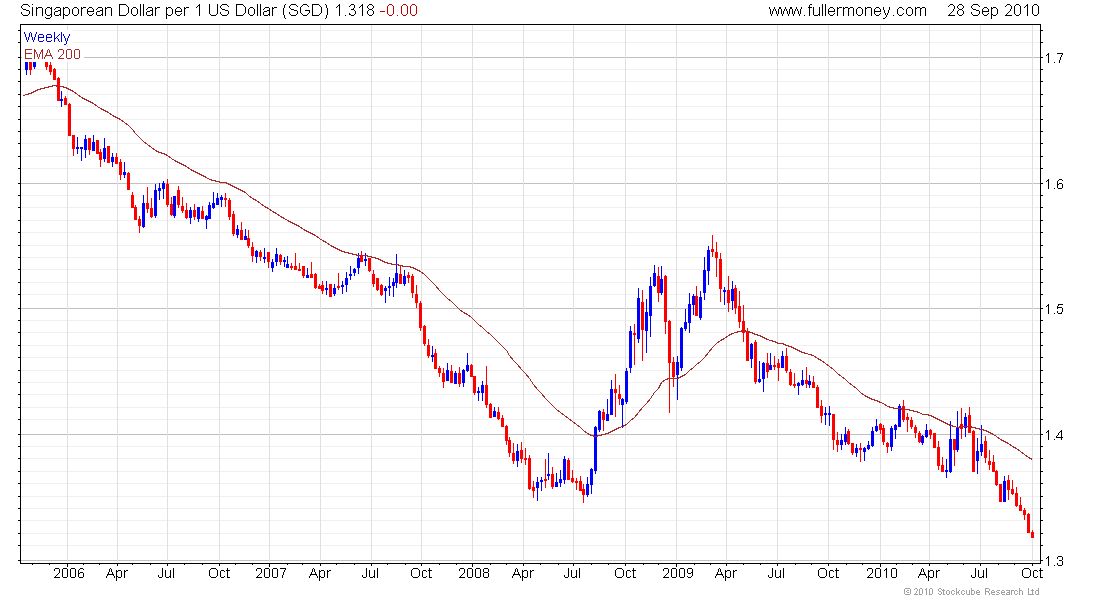
Task: Open the www.fullermoney.com link text
Action: [x=847, y=11]
